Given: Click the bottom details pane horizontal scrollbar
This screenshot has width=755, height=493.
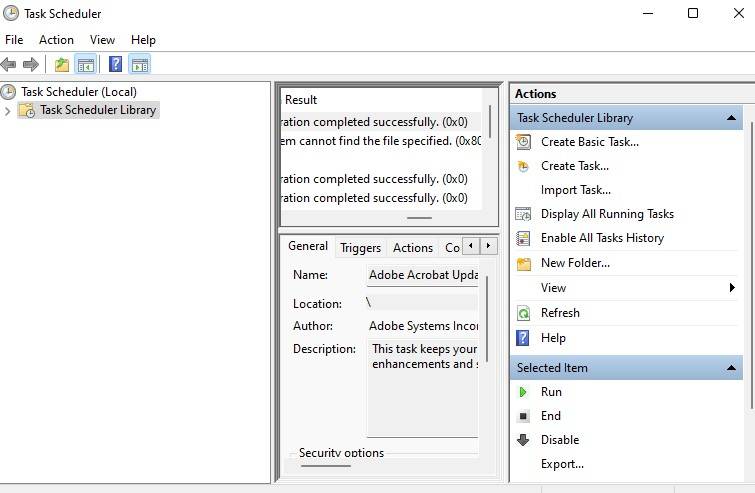Looking at the screenshot, I should (x=326, y=466).
